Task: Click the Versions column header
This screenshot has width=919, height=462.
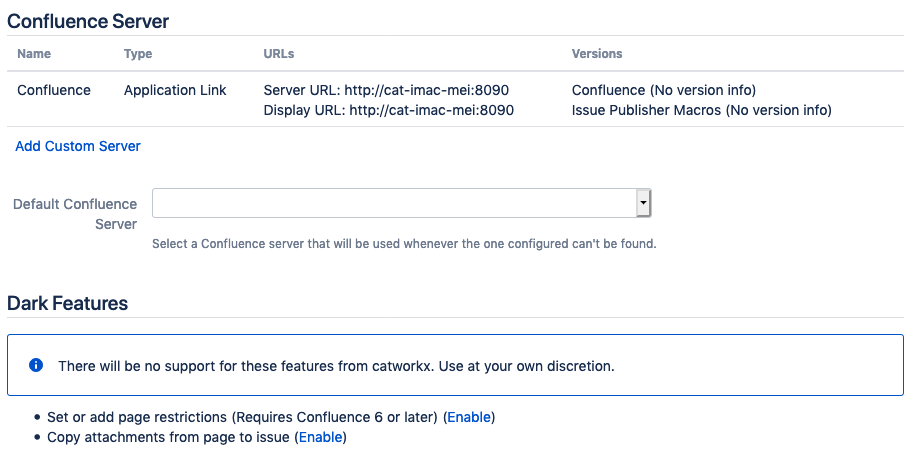Action: 597,53
